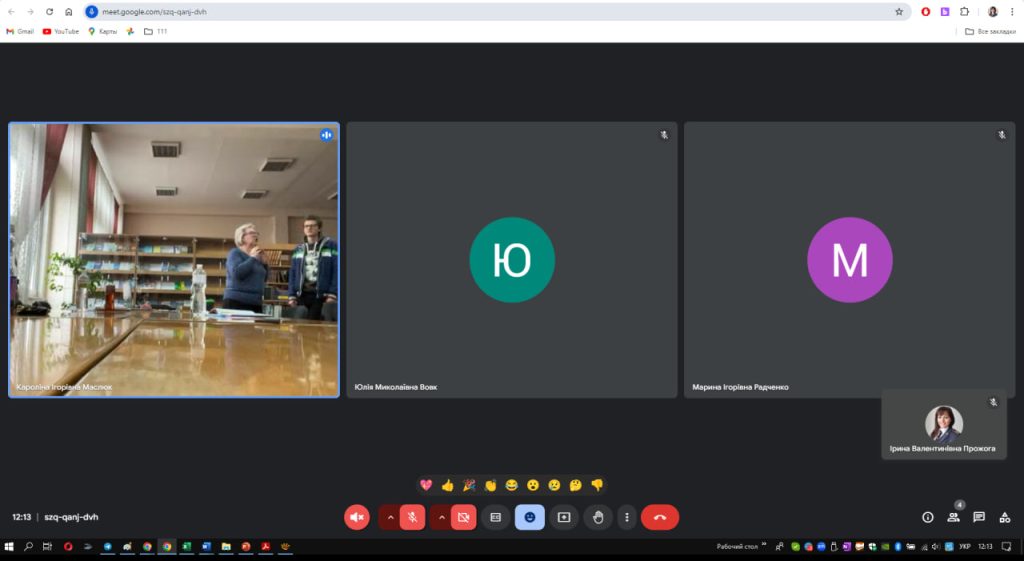Open the Gmail bookmark
The height and width of the screenshot is (561, 1024).
click(x=20, y=31)
